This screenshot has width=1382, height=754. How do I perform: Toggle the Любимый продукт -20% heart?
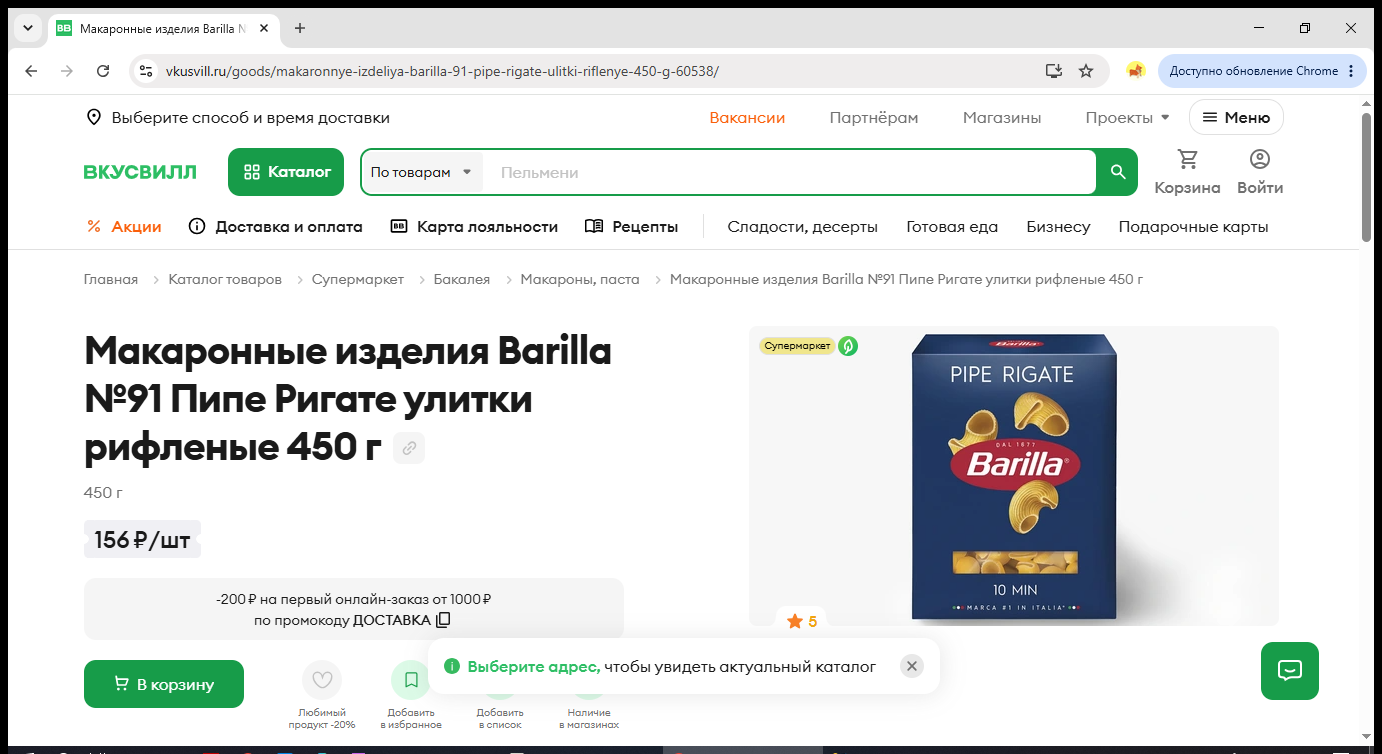[322, 680]
